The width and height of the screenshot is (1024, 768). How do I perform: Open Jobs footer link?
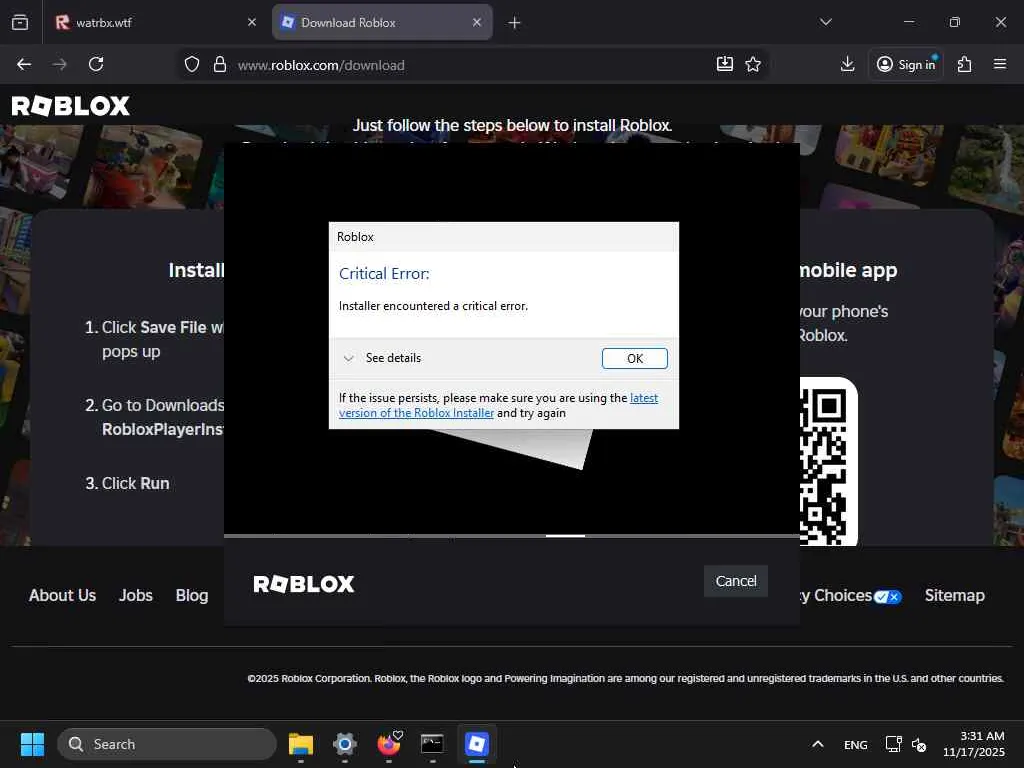(x=136, y=596)
